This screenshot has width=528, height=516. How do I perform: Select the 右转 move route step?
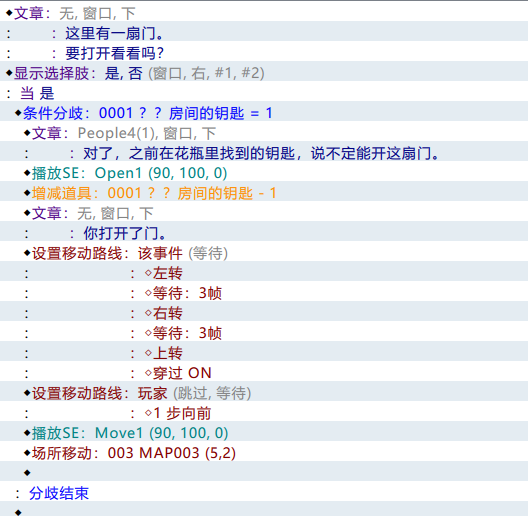pos(264,311)
